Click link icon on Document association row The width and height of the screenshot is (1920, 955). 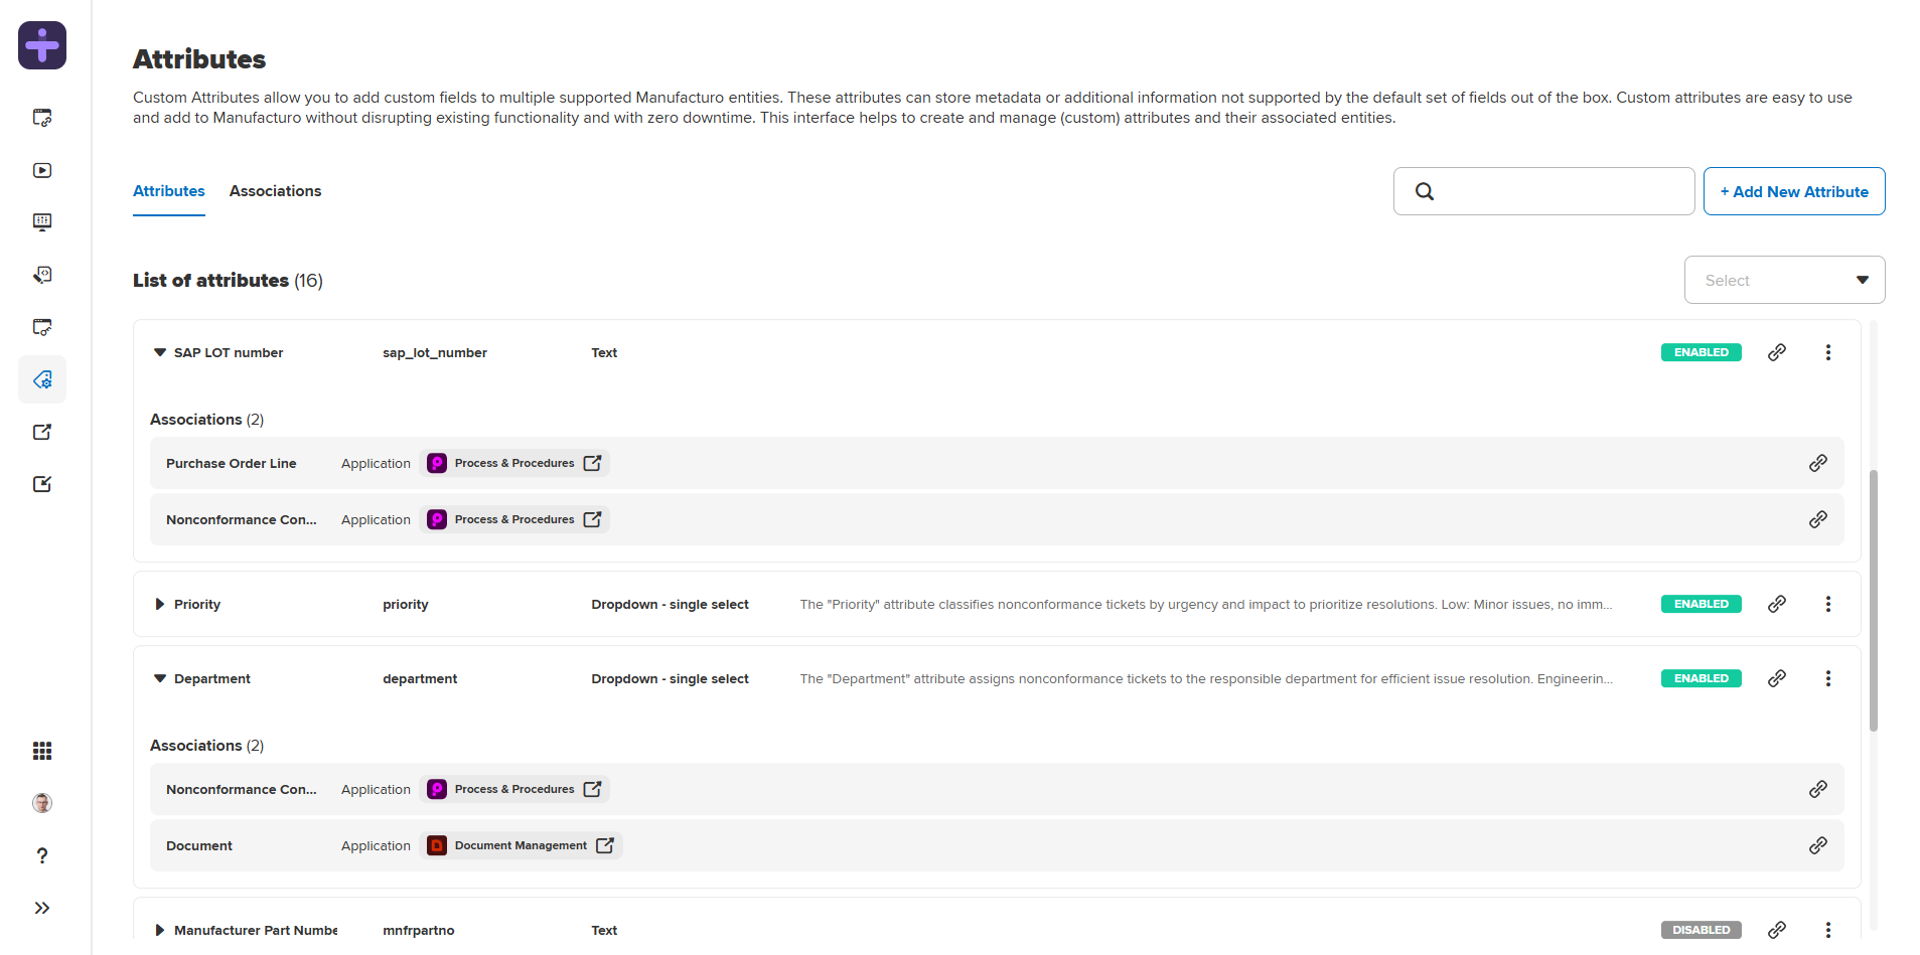1817,846
